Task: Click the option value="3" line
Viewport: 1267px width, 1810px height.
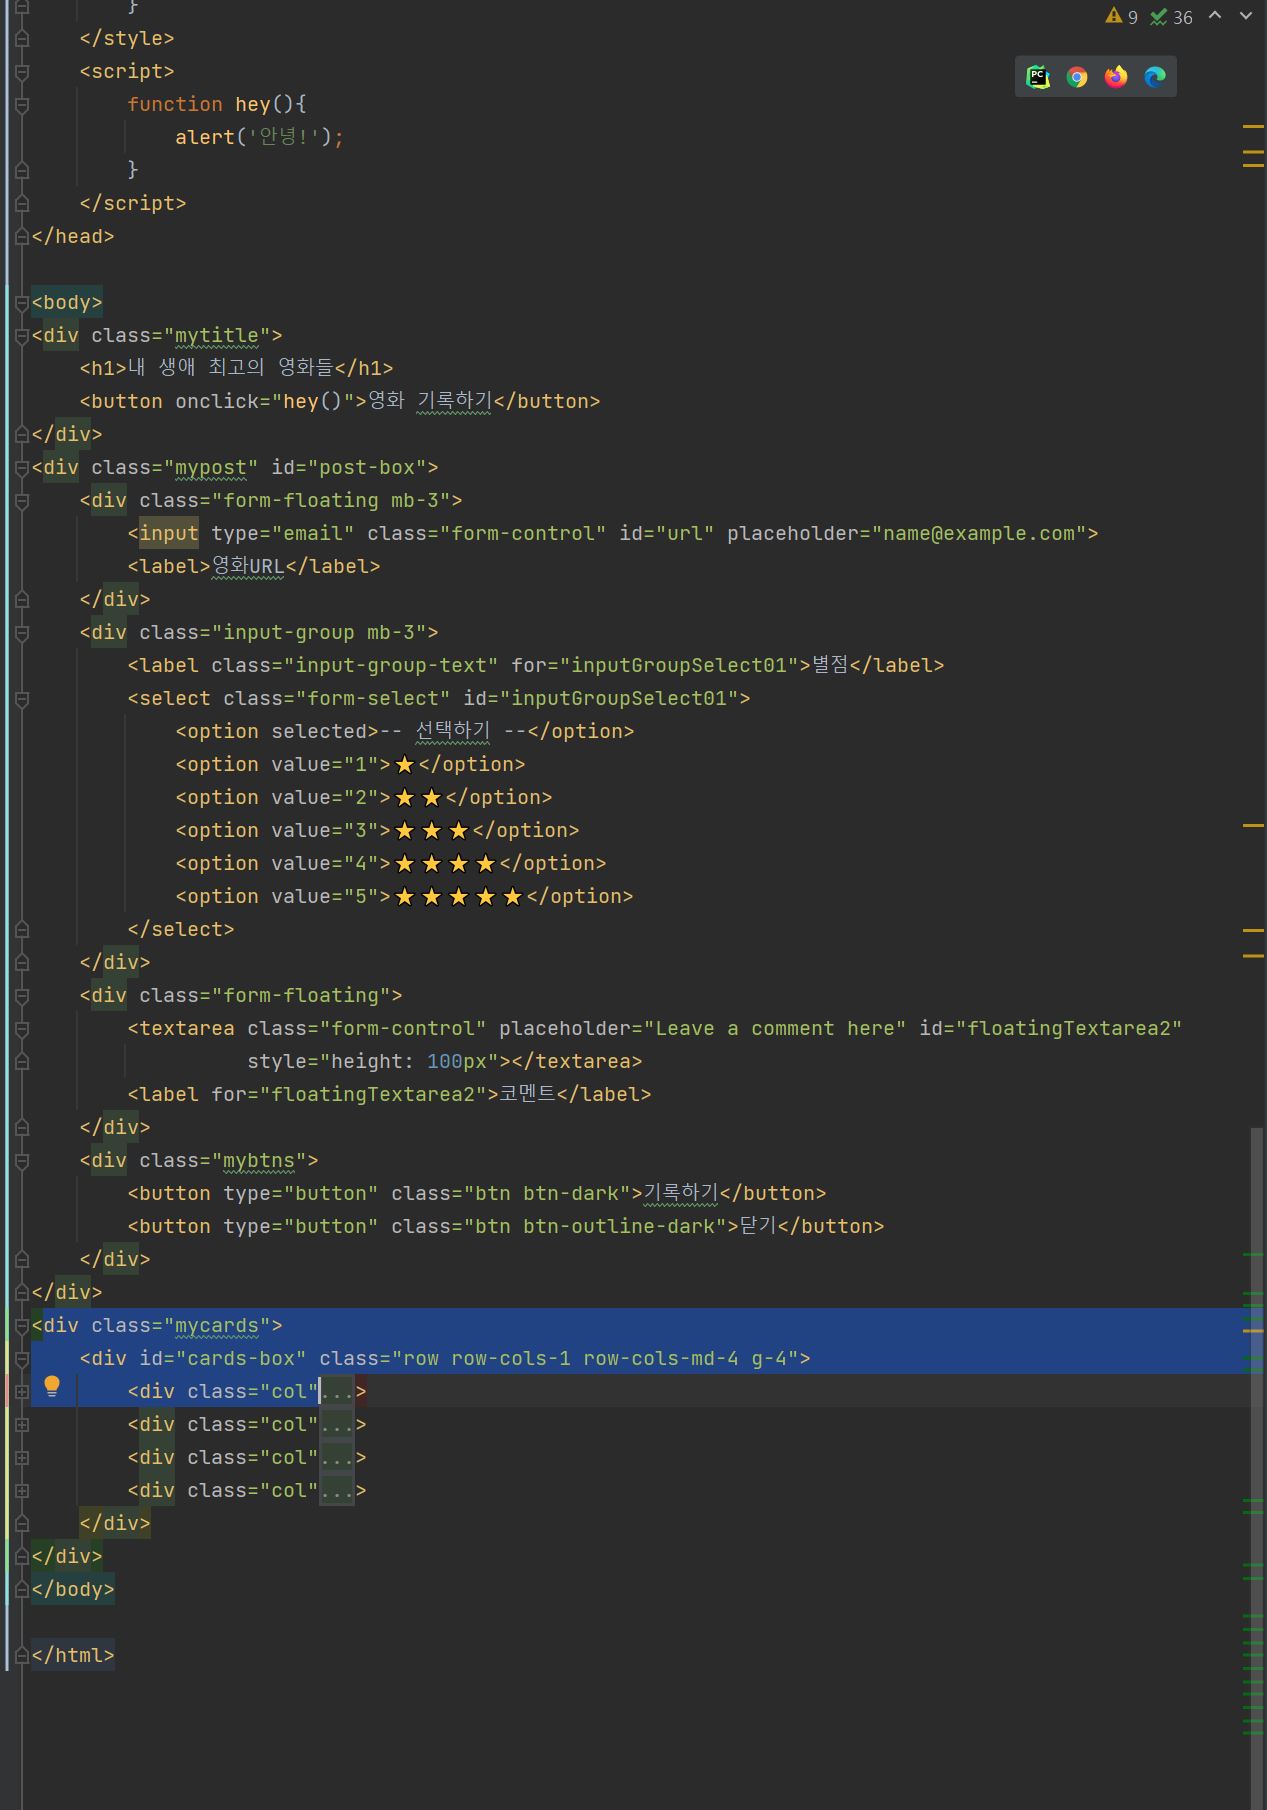Action: tap(377, 830)
